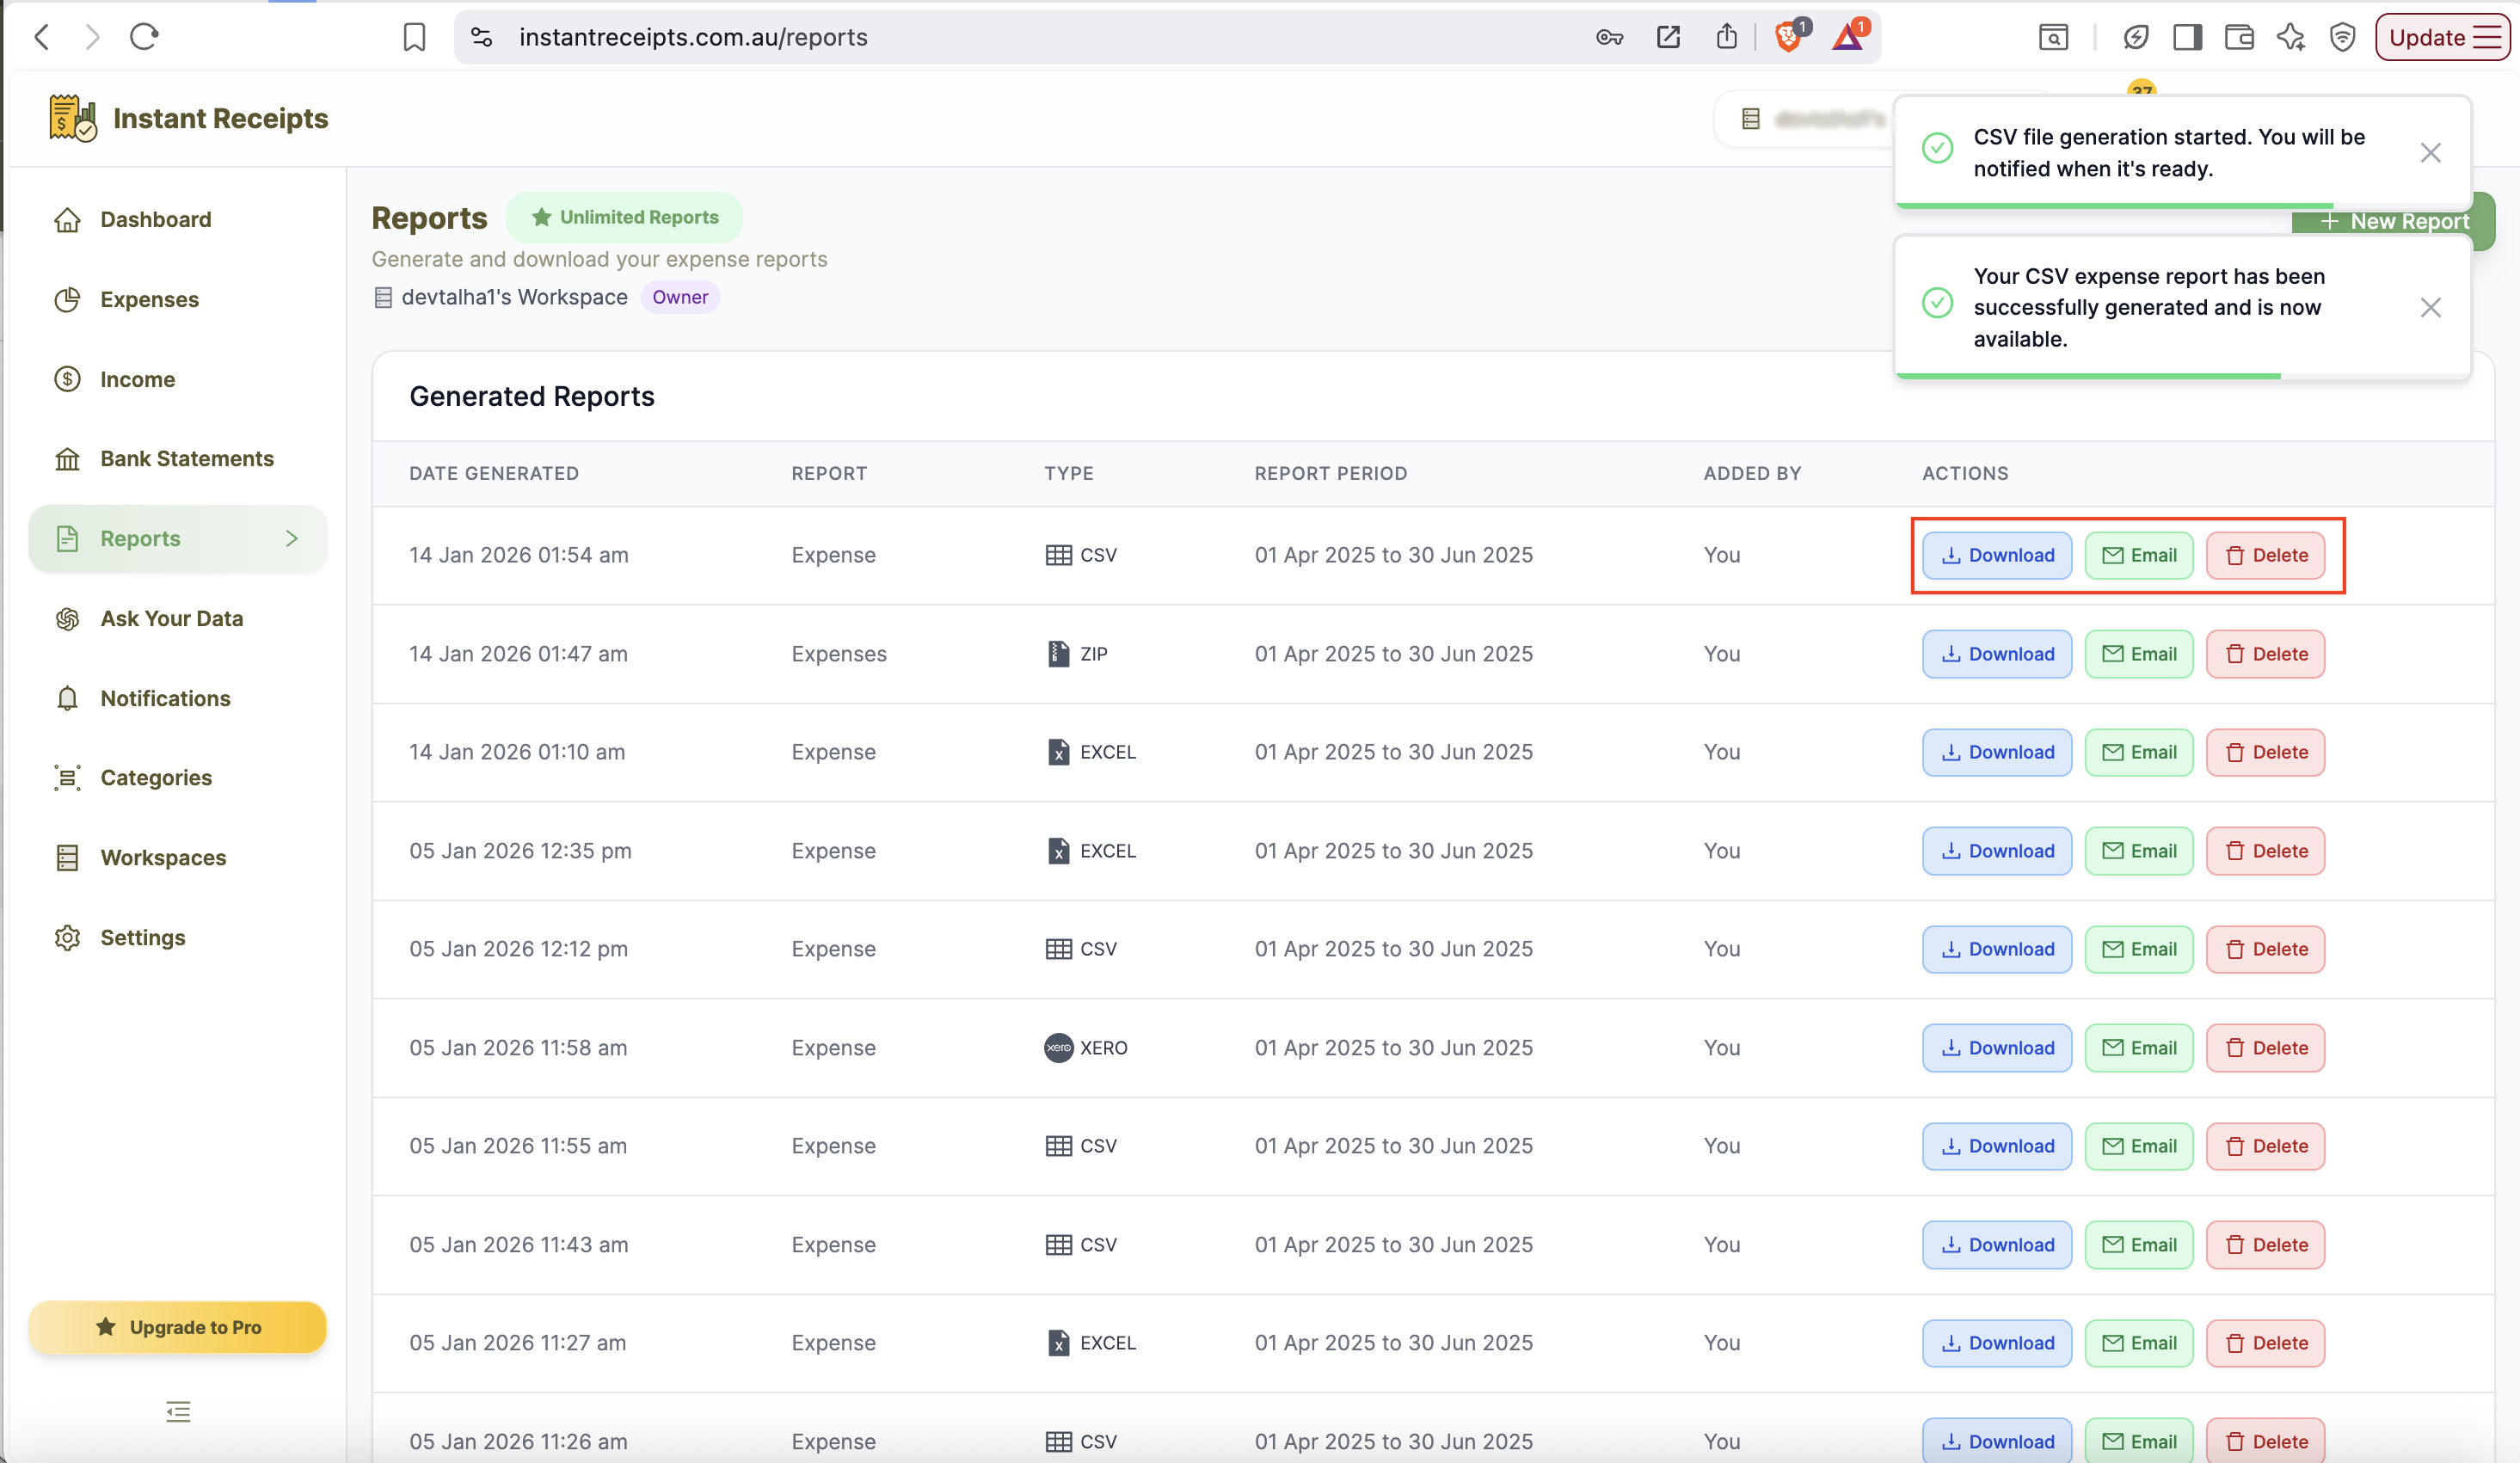This screenshot has height=1463, width=2520.
Task: Open Expenses in the sidebar
Action: coord(178,299)
